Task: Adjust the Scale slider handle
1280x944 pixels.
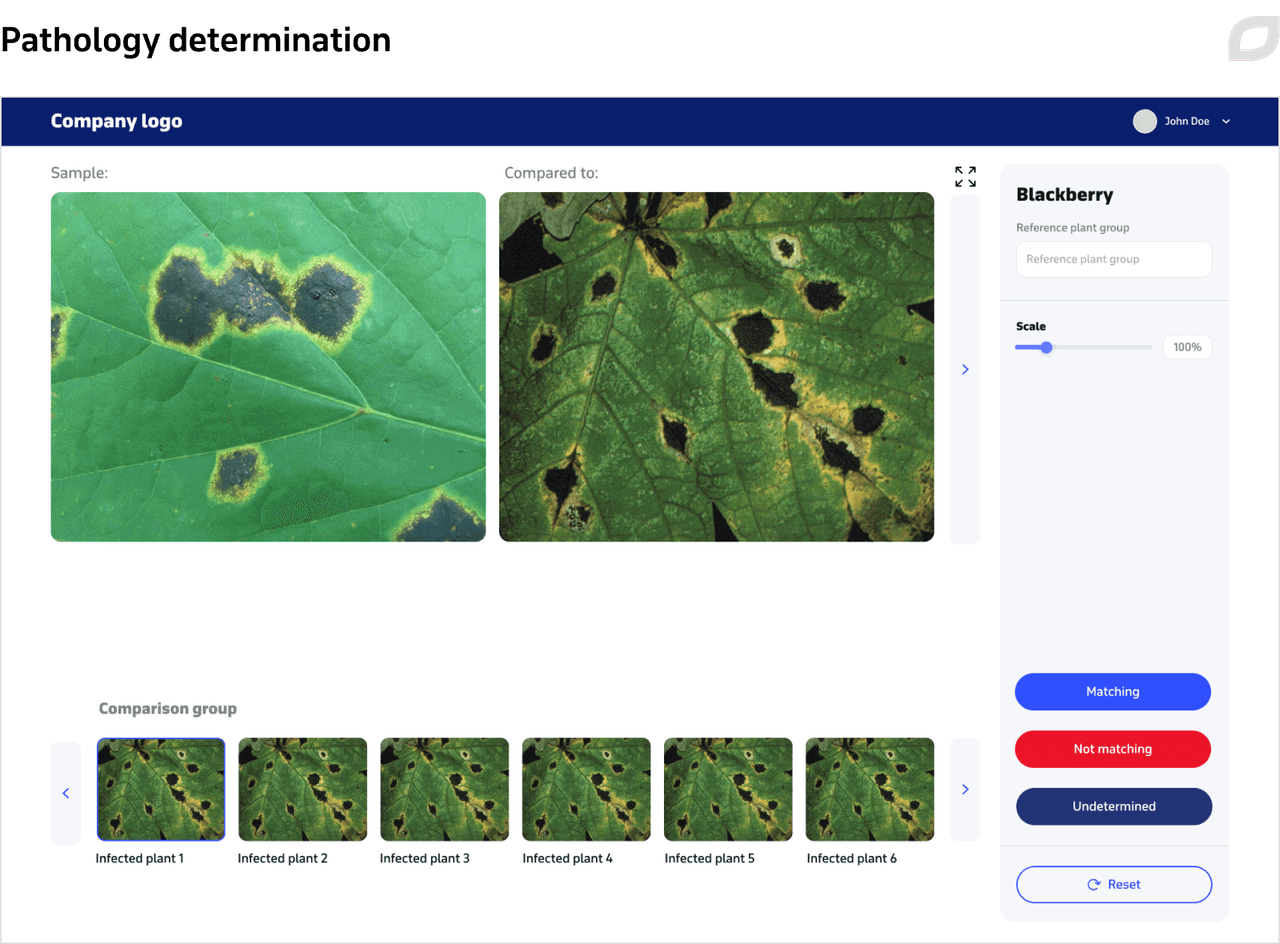Action: [x=1046, y=347]
